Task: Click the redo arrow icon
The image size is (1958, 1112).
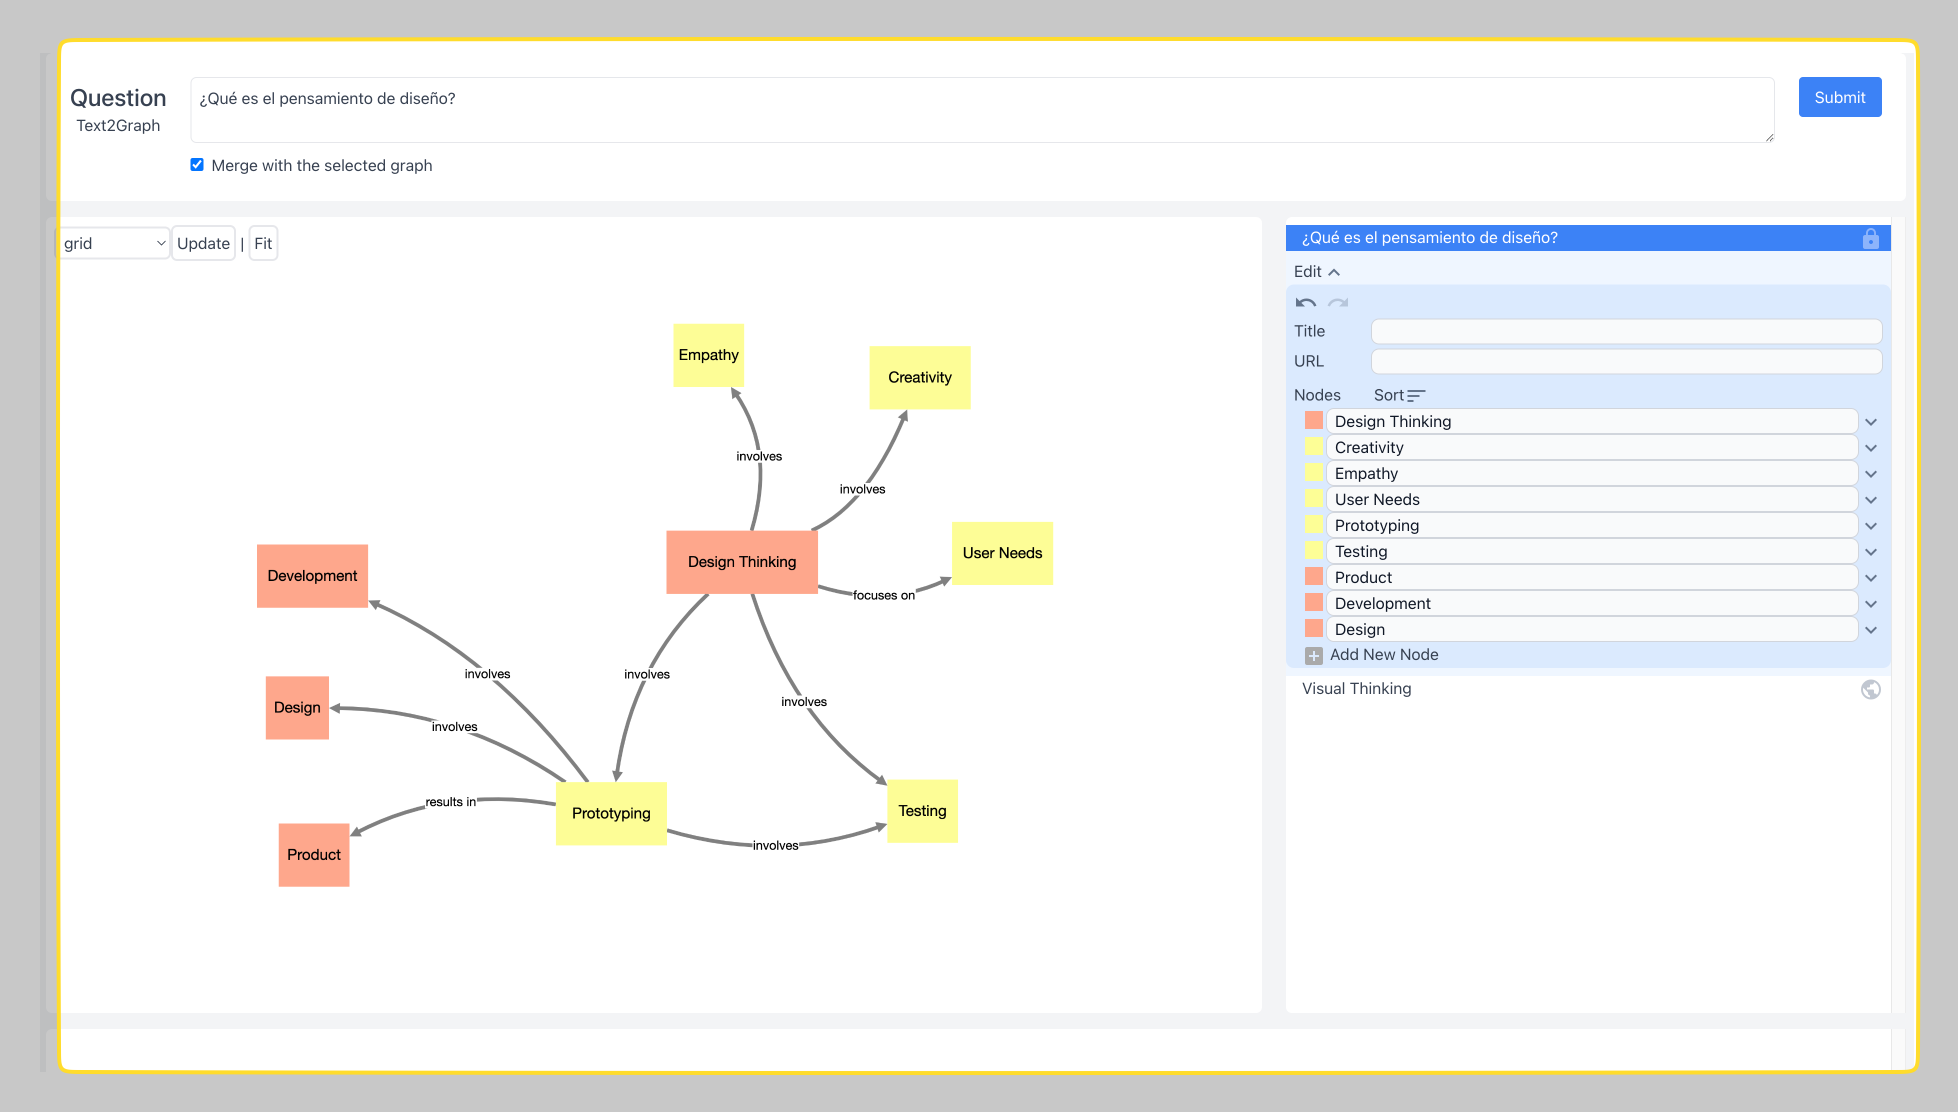Action: tap(1338, 303)
